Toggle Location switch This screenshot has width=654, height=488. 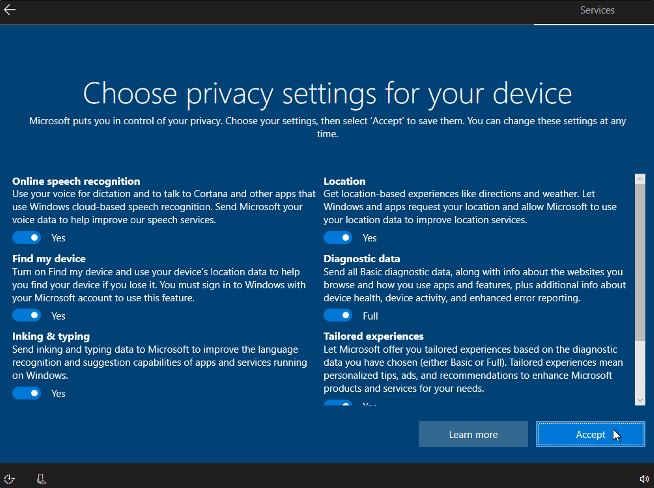(338, 238)
